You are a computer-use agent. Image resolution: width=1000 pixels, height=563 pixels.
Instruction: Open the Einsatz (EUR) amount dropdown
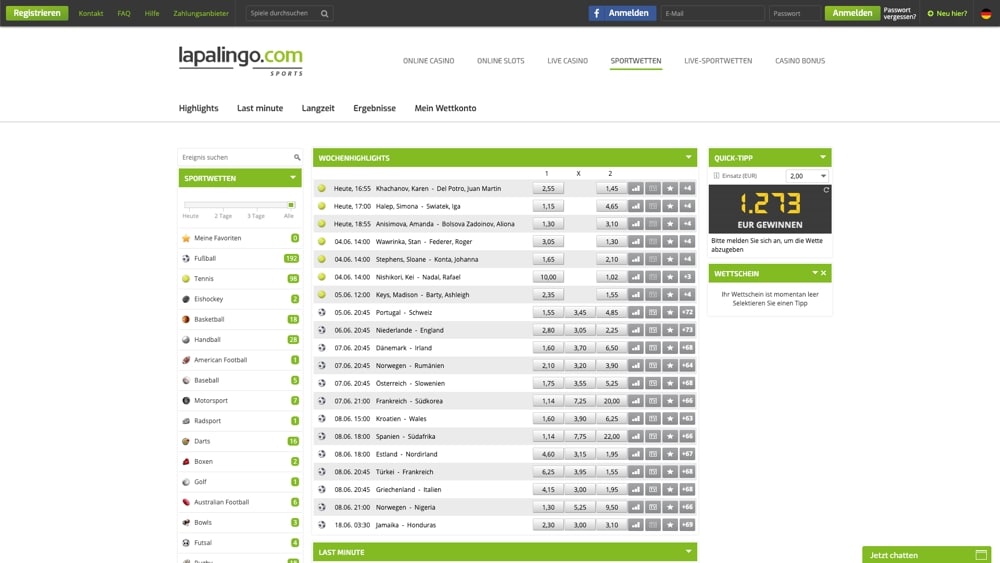pos(807,176)
